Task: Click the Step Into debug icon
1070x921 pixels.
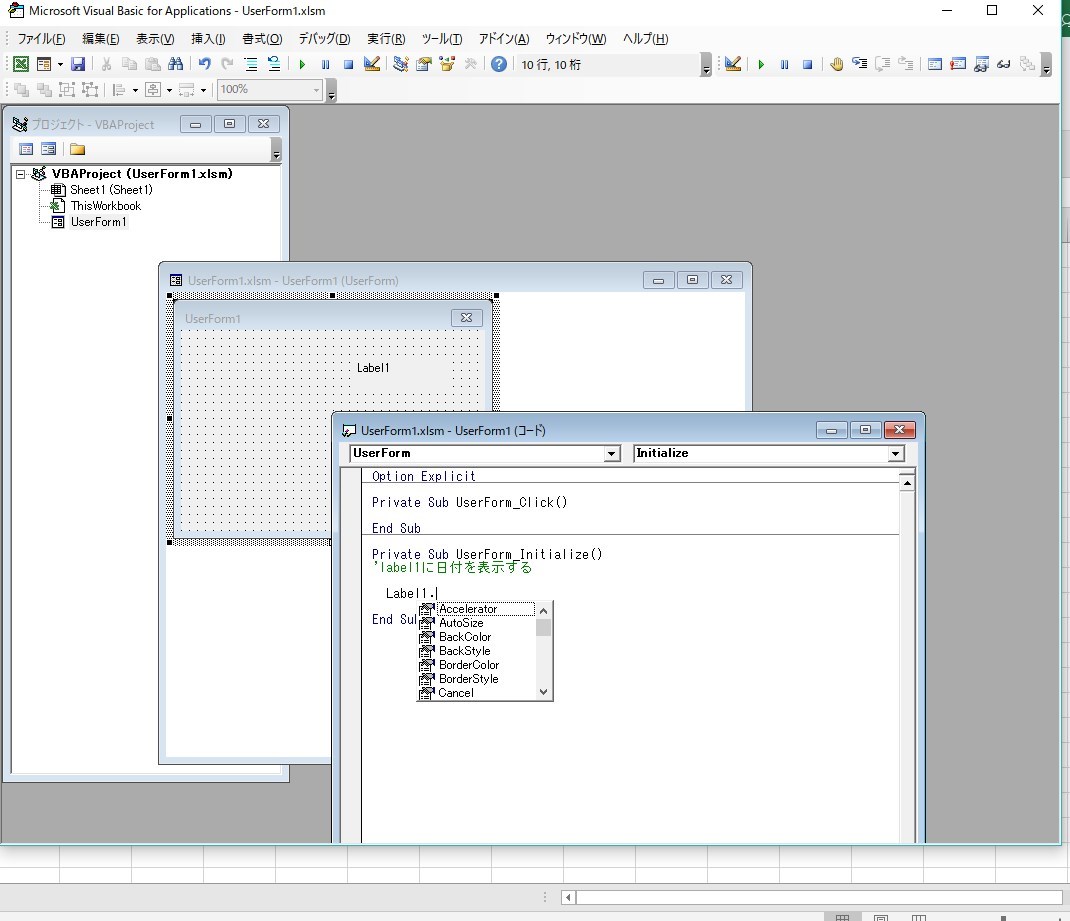Action: tap(860, 64)
